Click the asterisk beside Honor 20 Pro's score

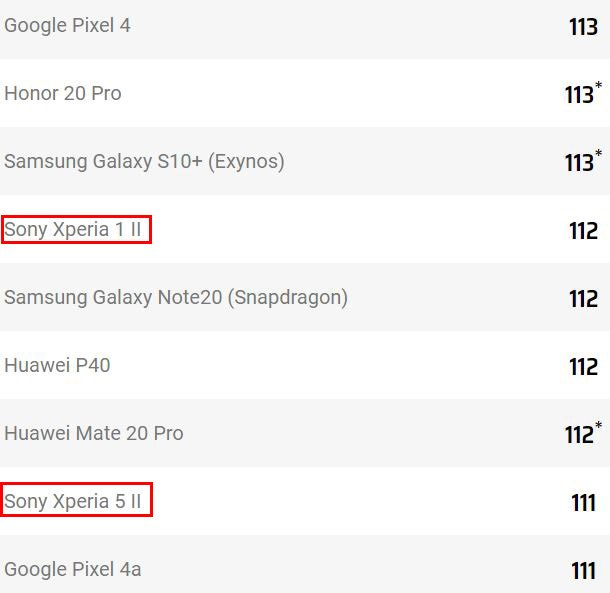click(598, 86)
